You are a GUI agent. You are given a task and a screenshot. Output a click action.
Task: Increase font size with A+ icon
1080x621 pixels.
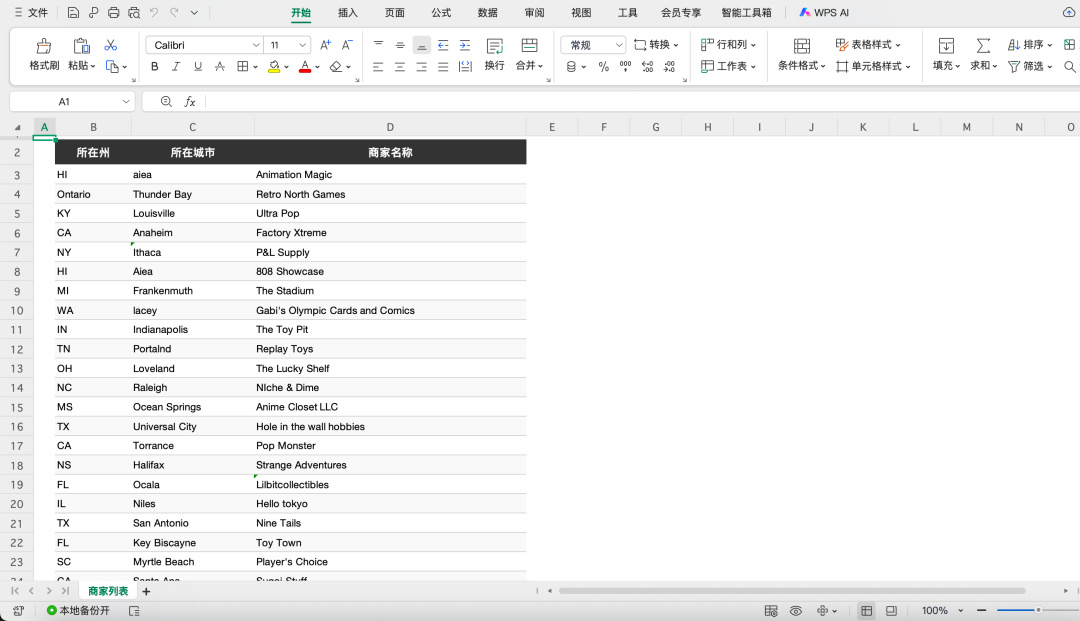point(325,45)
